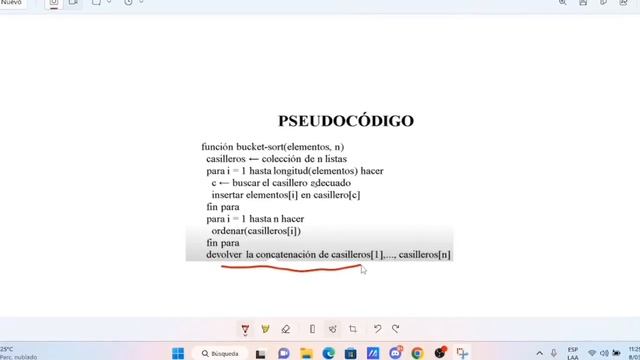Open the Wi-Fi network tray icon

point(592,353)
